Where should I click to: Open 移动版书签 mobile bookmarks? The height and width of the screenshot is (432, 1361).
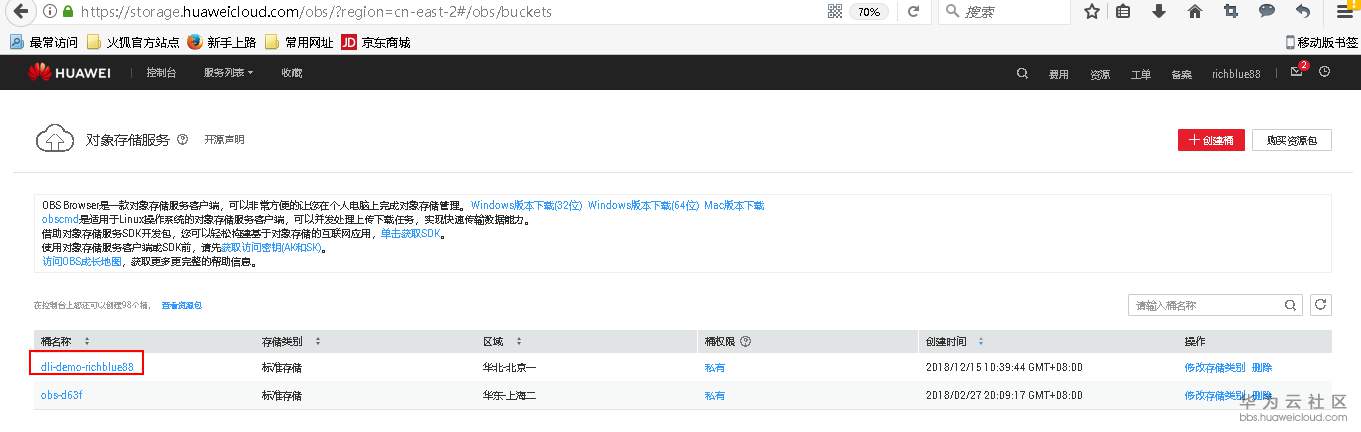tap(1321, 42)
